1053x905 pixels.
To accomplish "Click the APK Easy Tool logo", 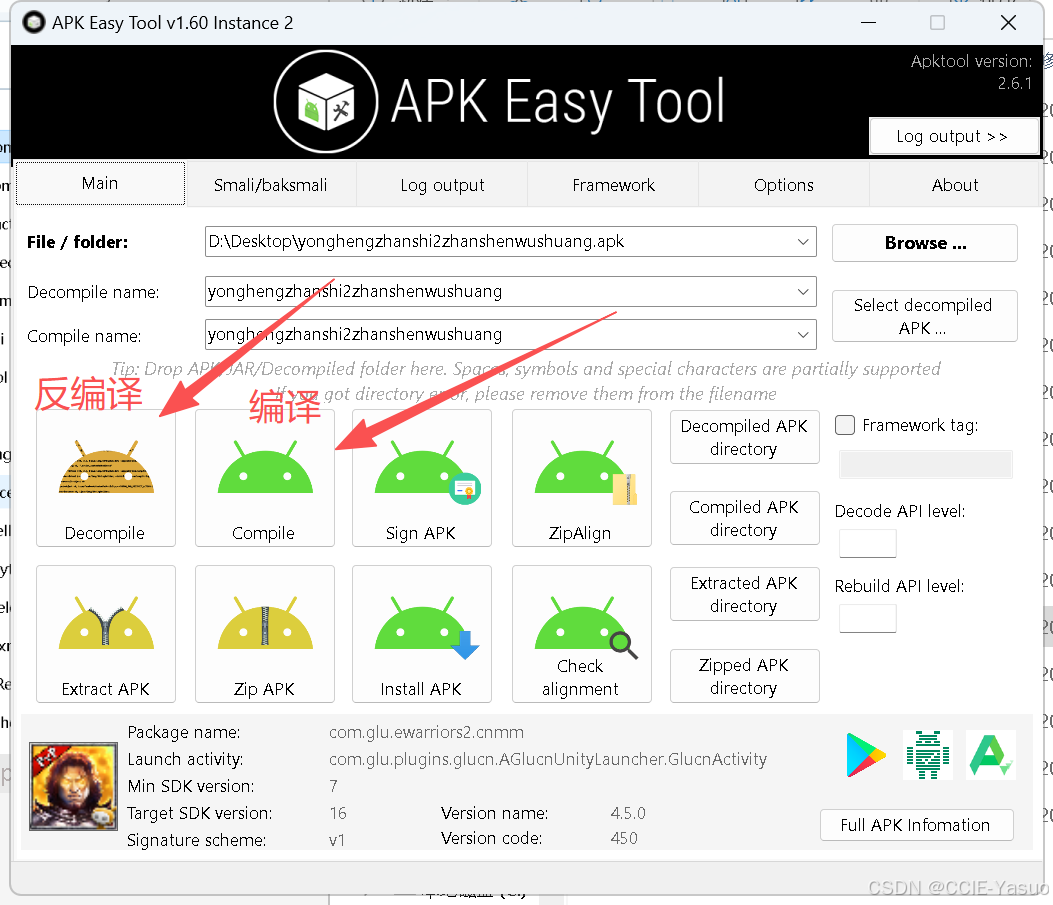I will click(x=326, y=102).
